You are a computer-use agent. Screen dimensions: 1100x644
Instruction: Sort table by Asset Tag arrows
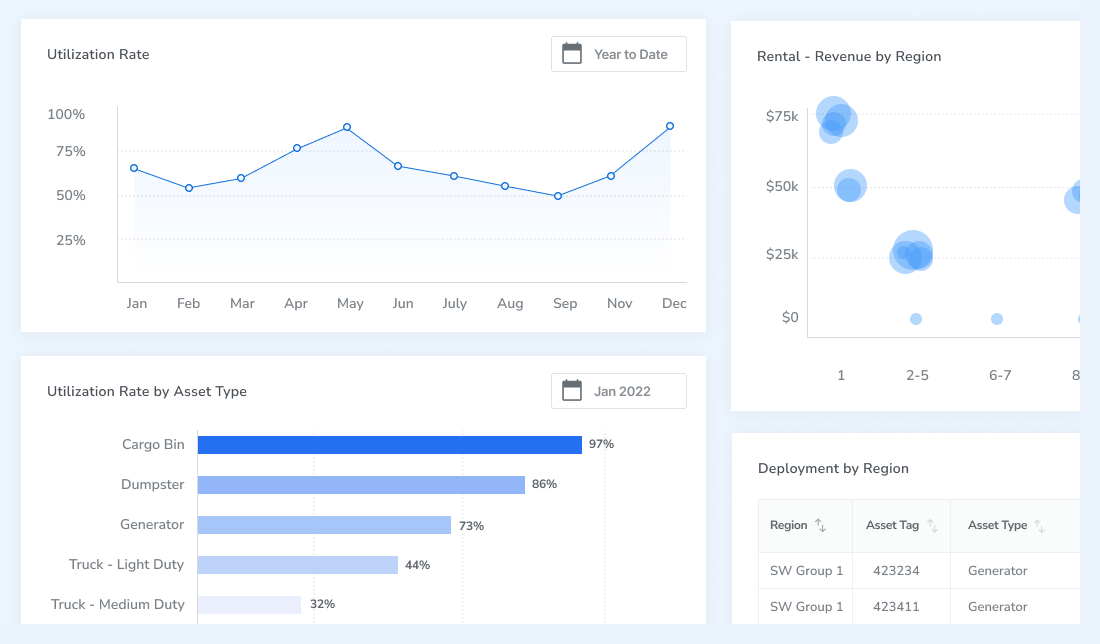click(x=932, y=525)
